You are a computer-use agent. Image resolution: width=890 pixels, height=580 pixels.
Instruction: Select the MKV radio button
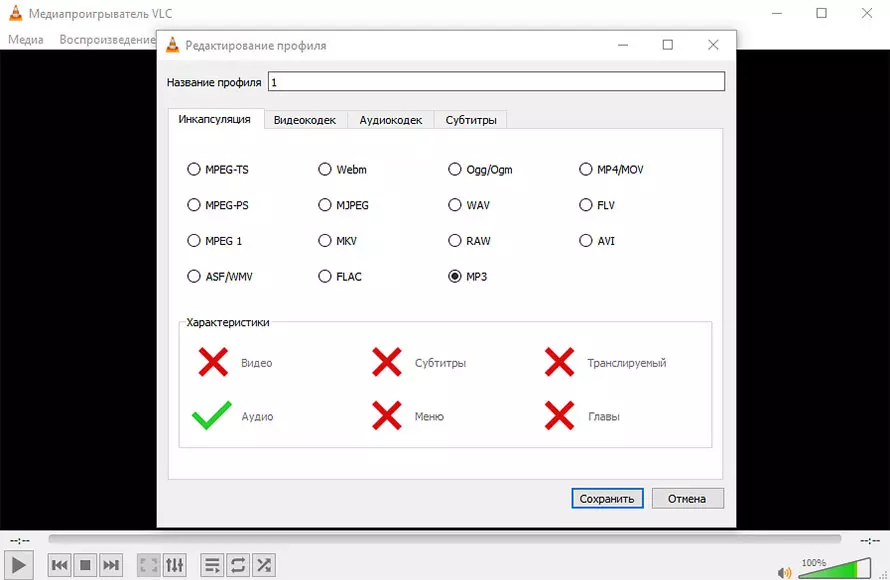324,241
